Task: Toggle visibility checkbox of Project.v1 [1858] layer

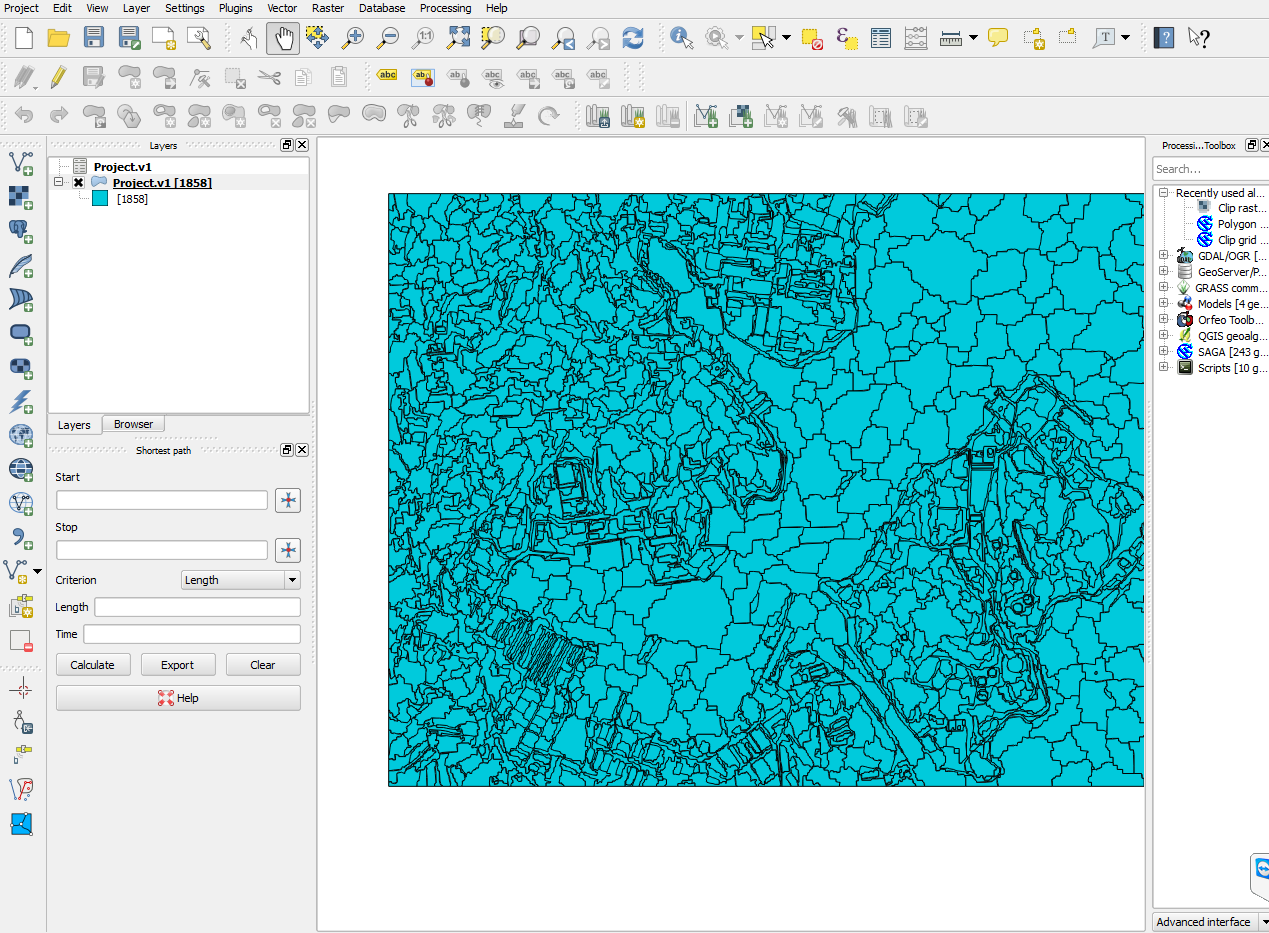Action: click(x=78, y=183)
